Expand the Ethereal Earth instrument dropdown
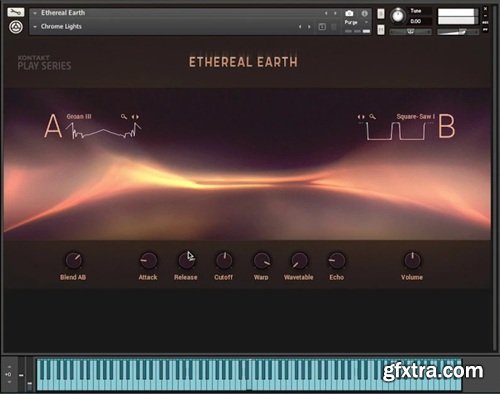500x394 pixels. [35, 13]
